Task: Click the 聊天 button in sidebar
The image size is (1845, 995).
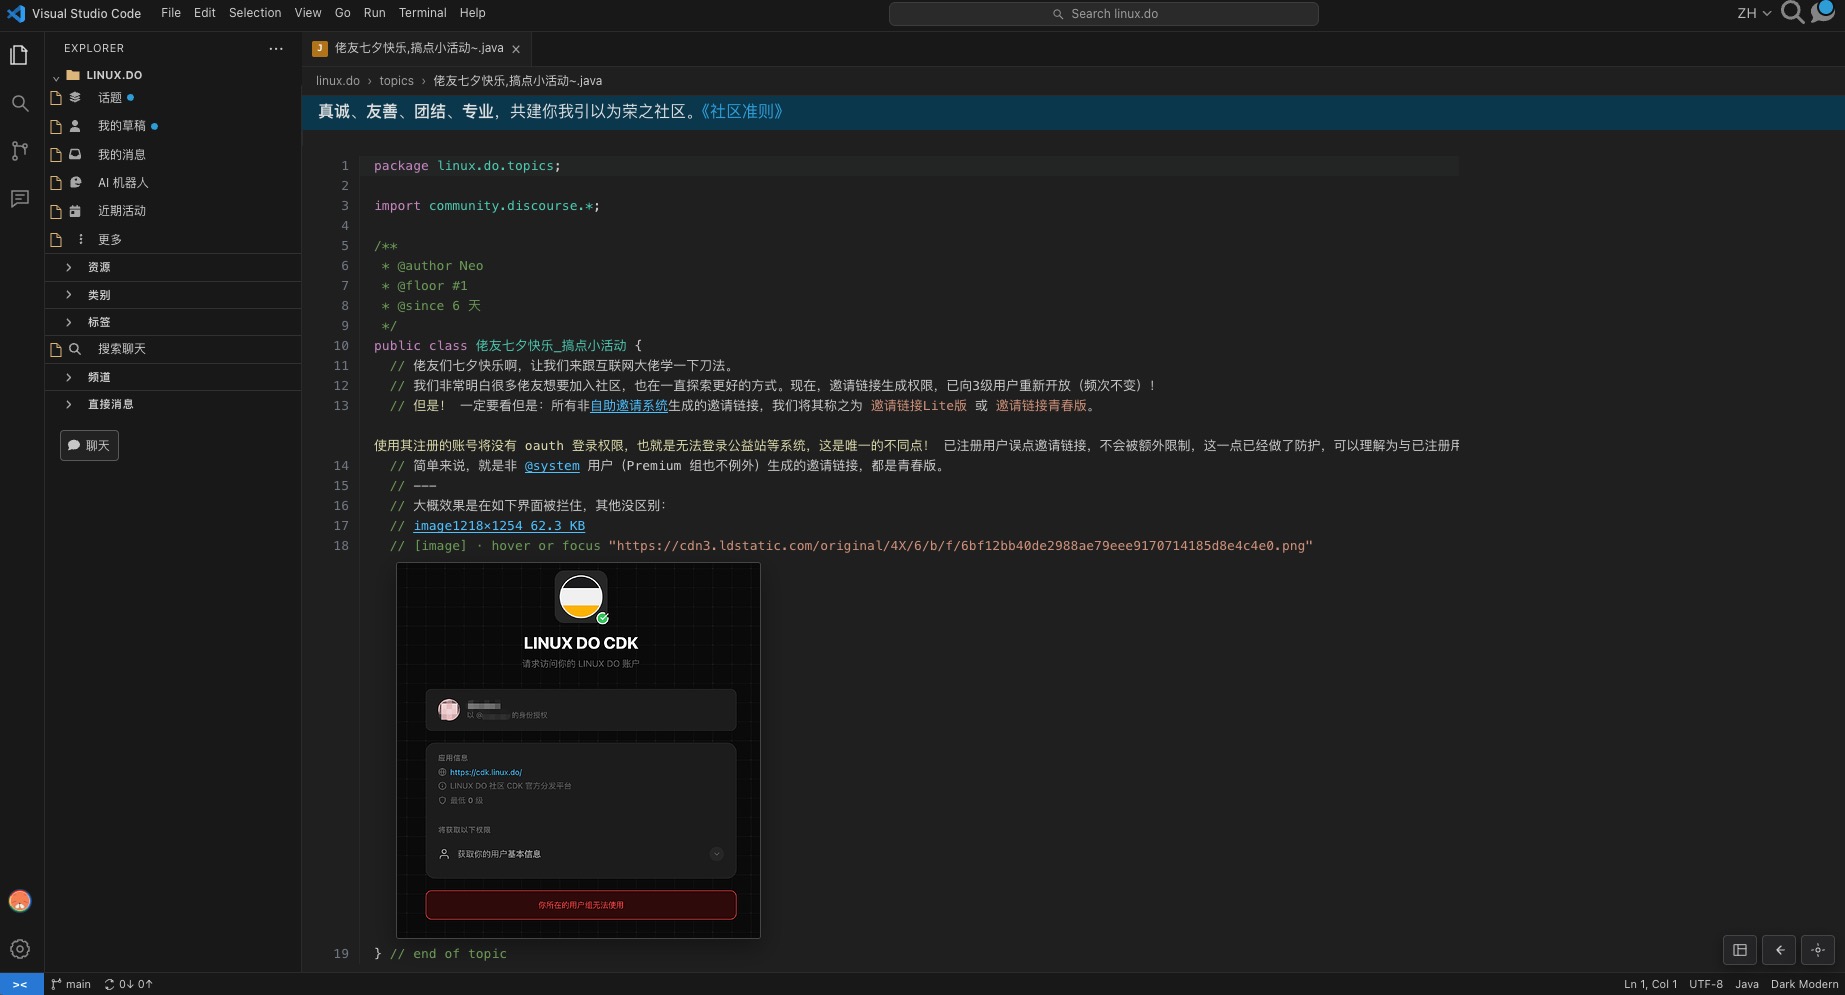Action: pos(89,445)
